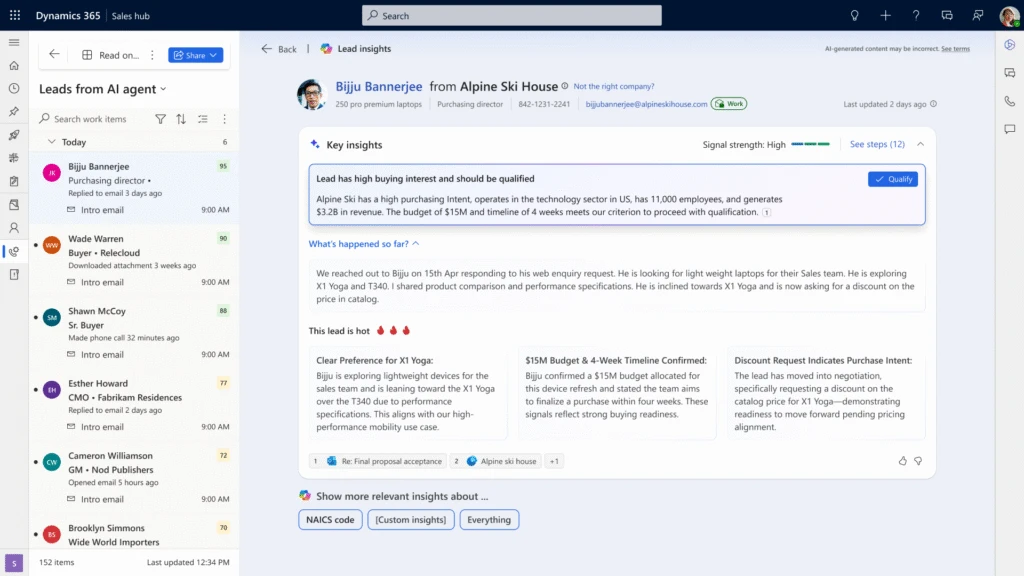Filter work items using the funnel icon
Image resolution: width=1024 pixels, height=576 pixels.
(160, 118)
